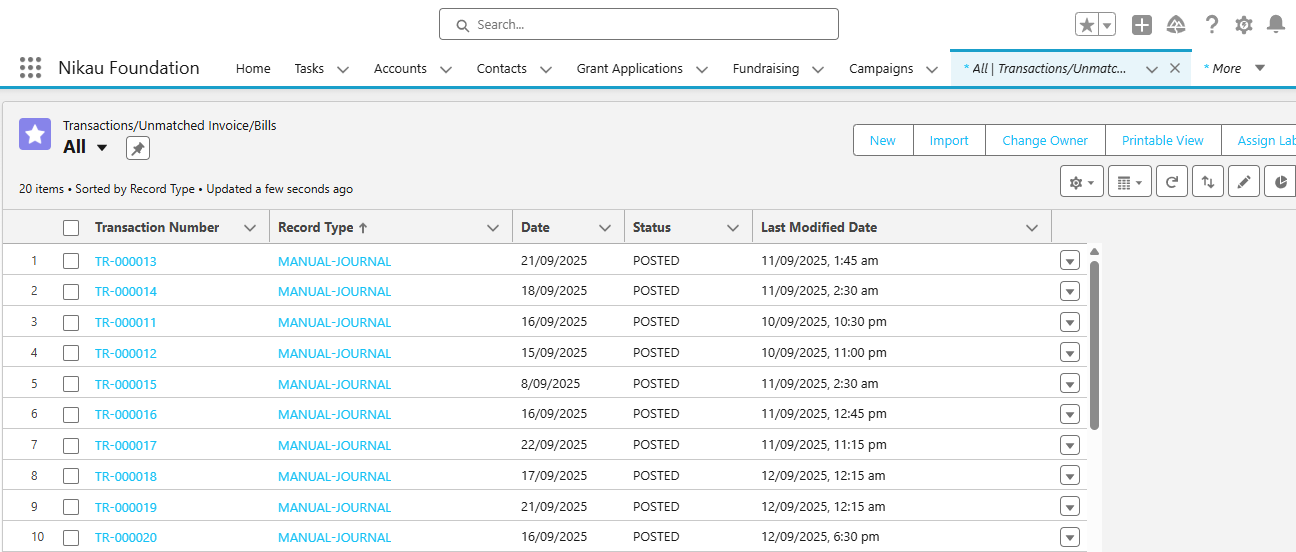Viewport: 1296px width, 552px height.
Task: View the Notifications bell icon
Action: tap(1276, 25)
